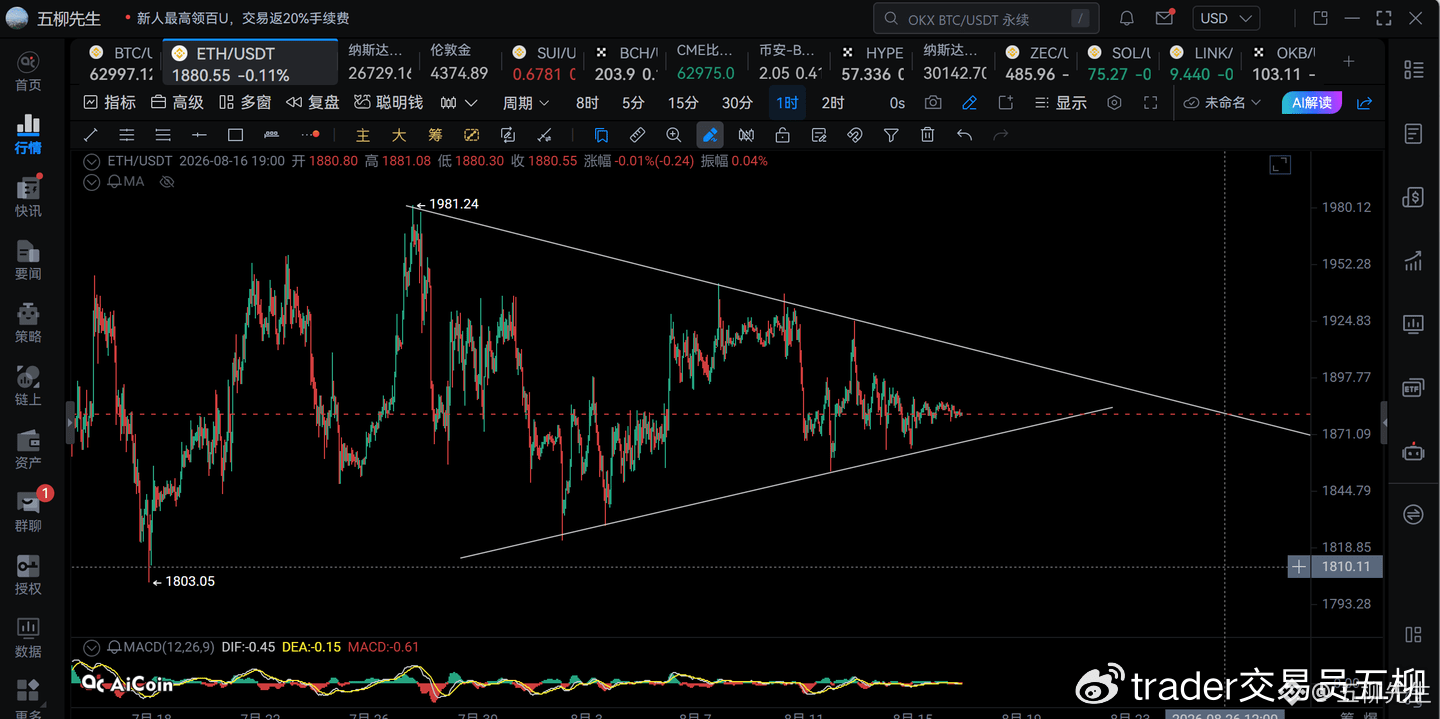The height and width of the screenshot is (719, 1440).
Task: Open the 聪明钱 smart money button
Action: point(387,103)
